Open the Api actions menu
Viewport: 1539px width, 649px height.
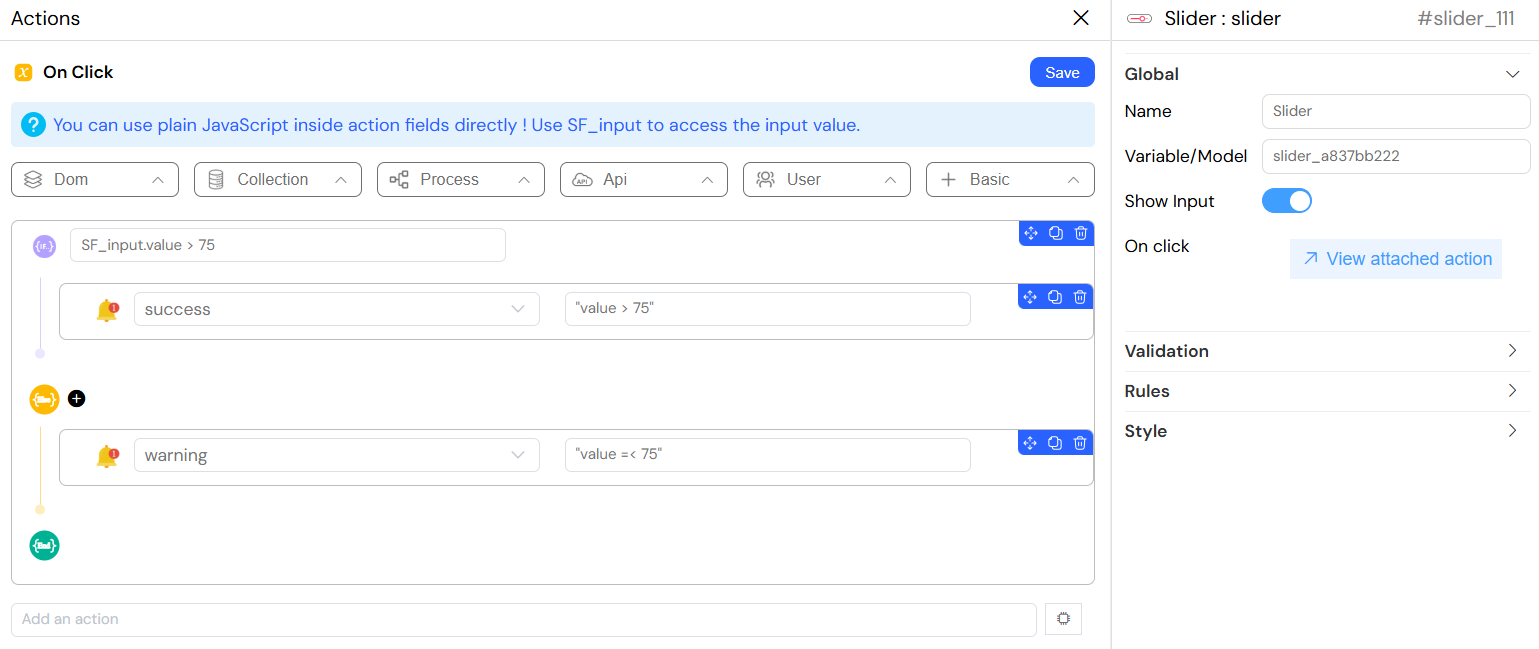(x=643, y=180)
